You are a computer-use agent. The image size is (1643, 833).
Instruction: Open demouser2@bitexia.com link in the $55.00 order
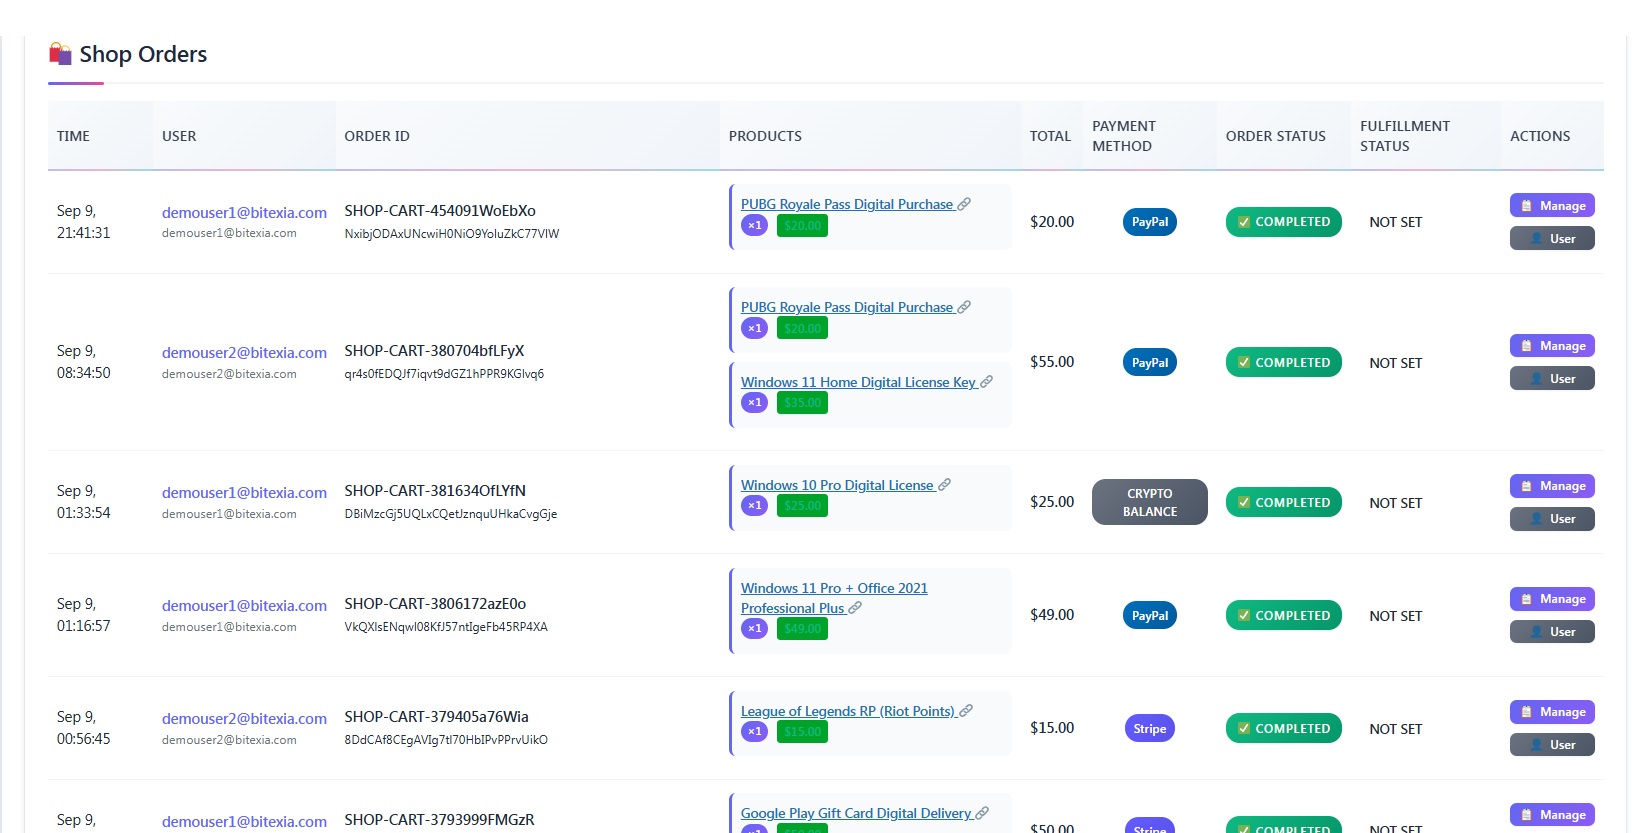[244, 353]
